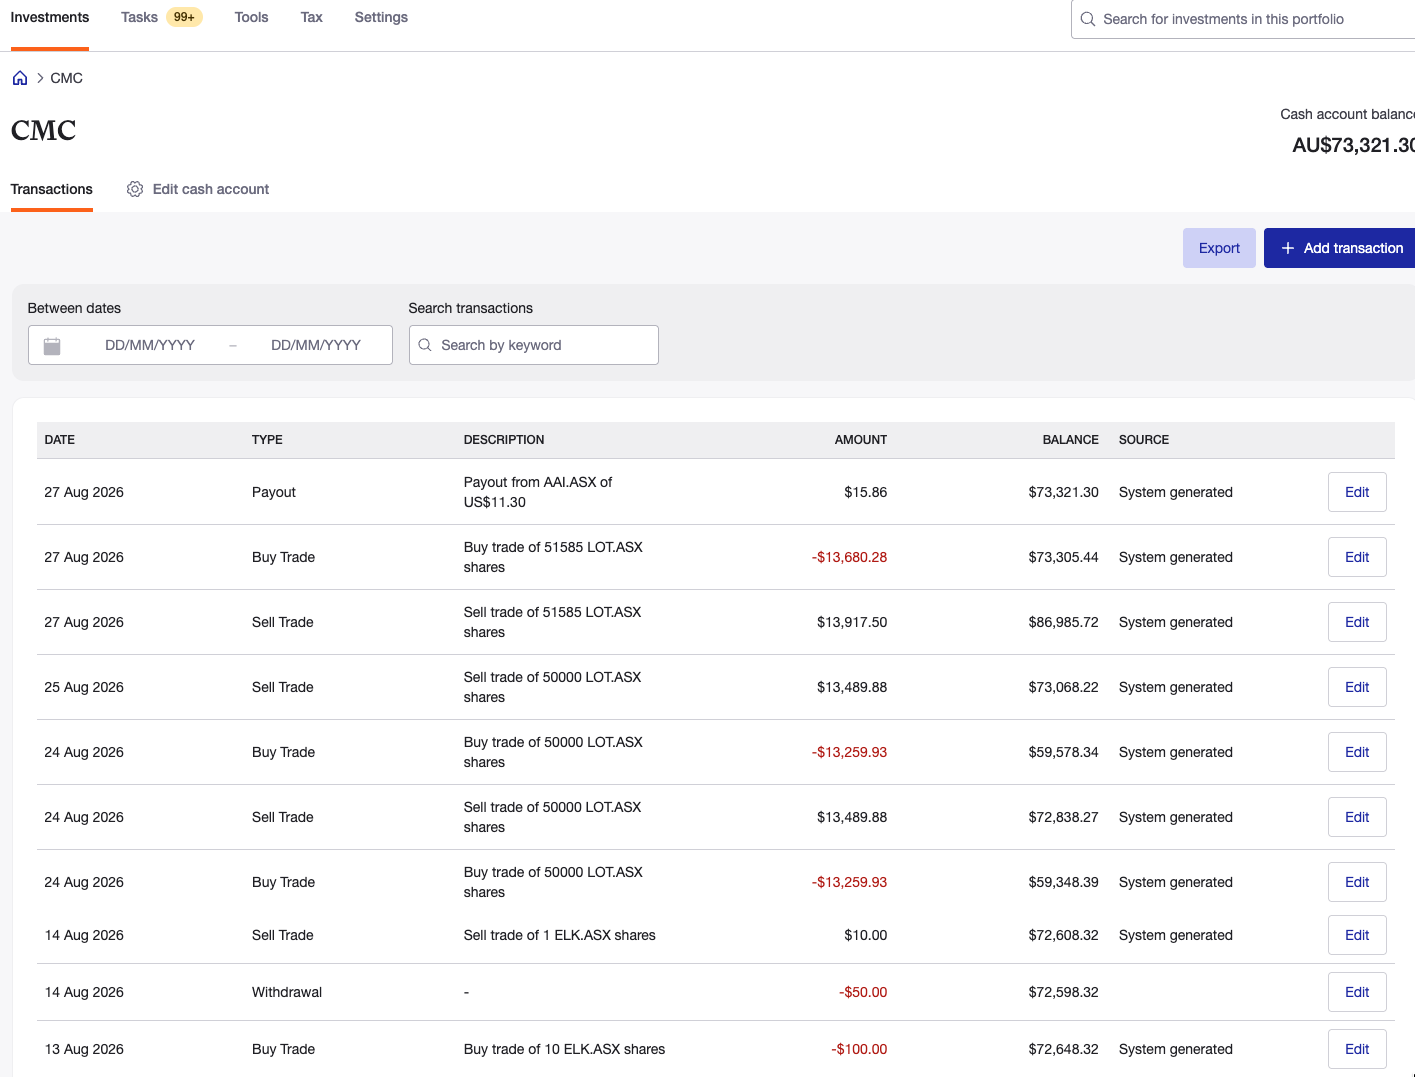Open the Tools menu
Image resolution: width=1415 pixels, height=1077 pixels.
pyautogui.click(x=251, y=17)
